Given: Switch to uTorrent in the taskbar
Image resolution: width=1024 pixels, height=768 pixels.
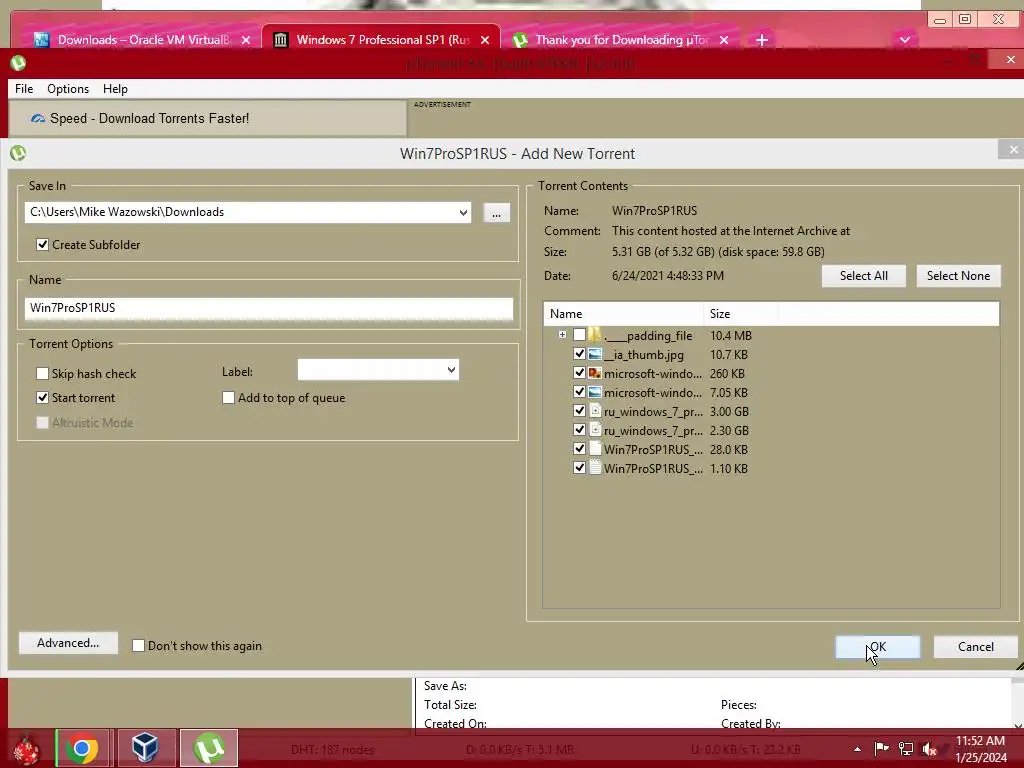Looking at the screenshot, I should click(x=209, y=748).
